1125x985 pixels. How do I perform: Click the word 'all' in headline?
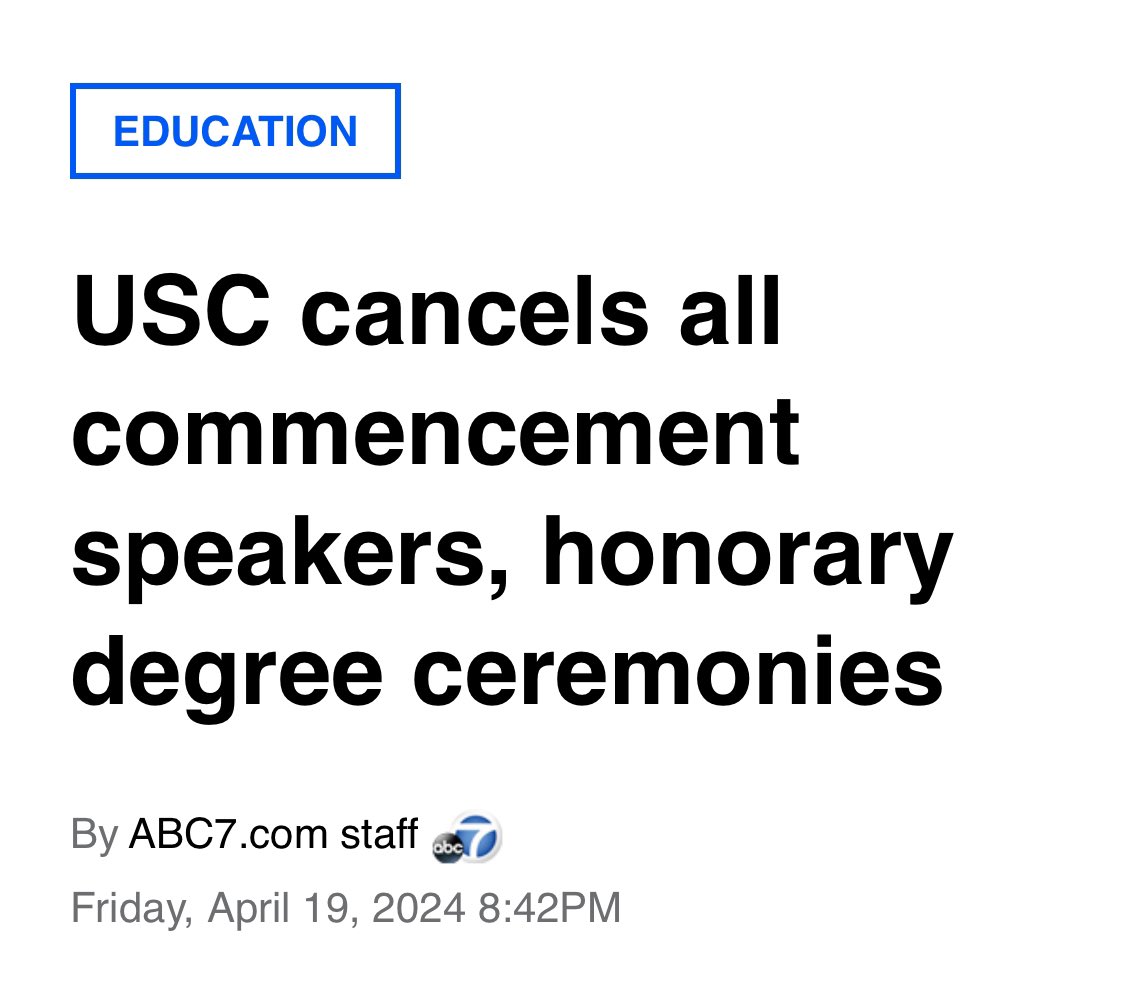pyautogui.click(x=730, y=312)
